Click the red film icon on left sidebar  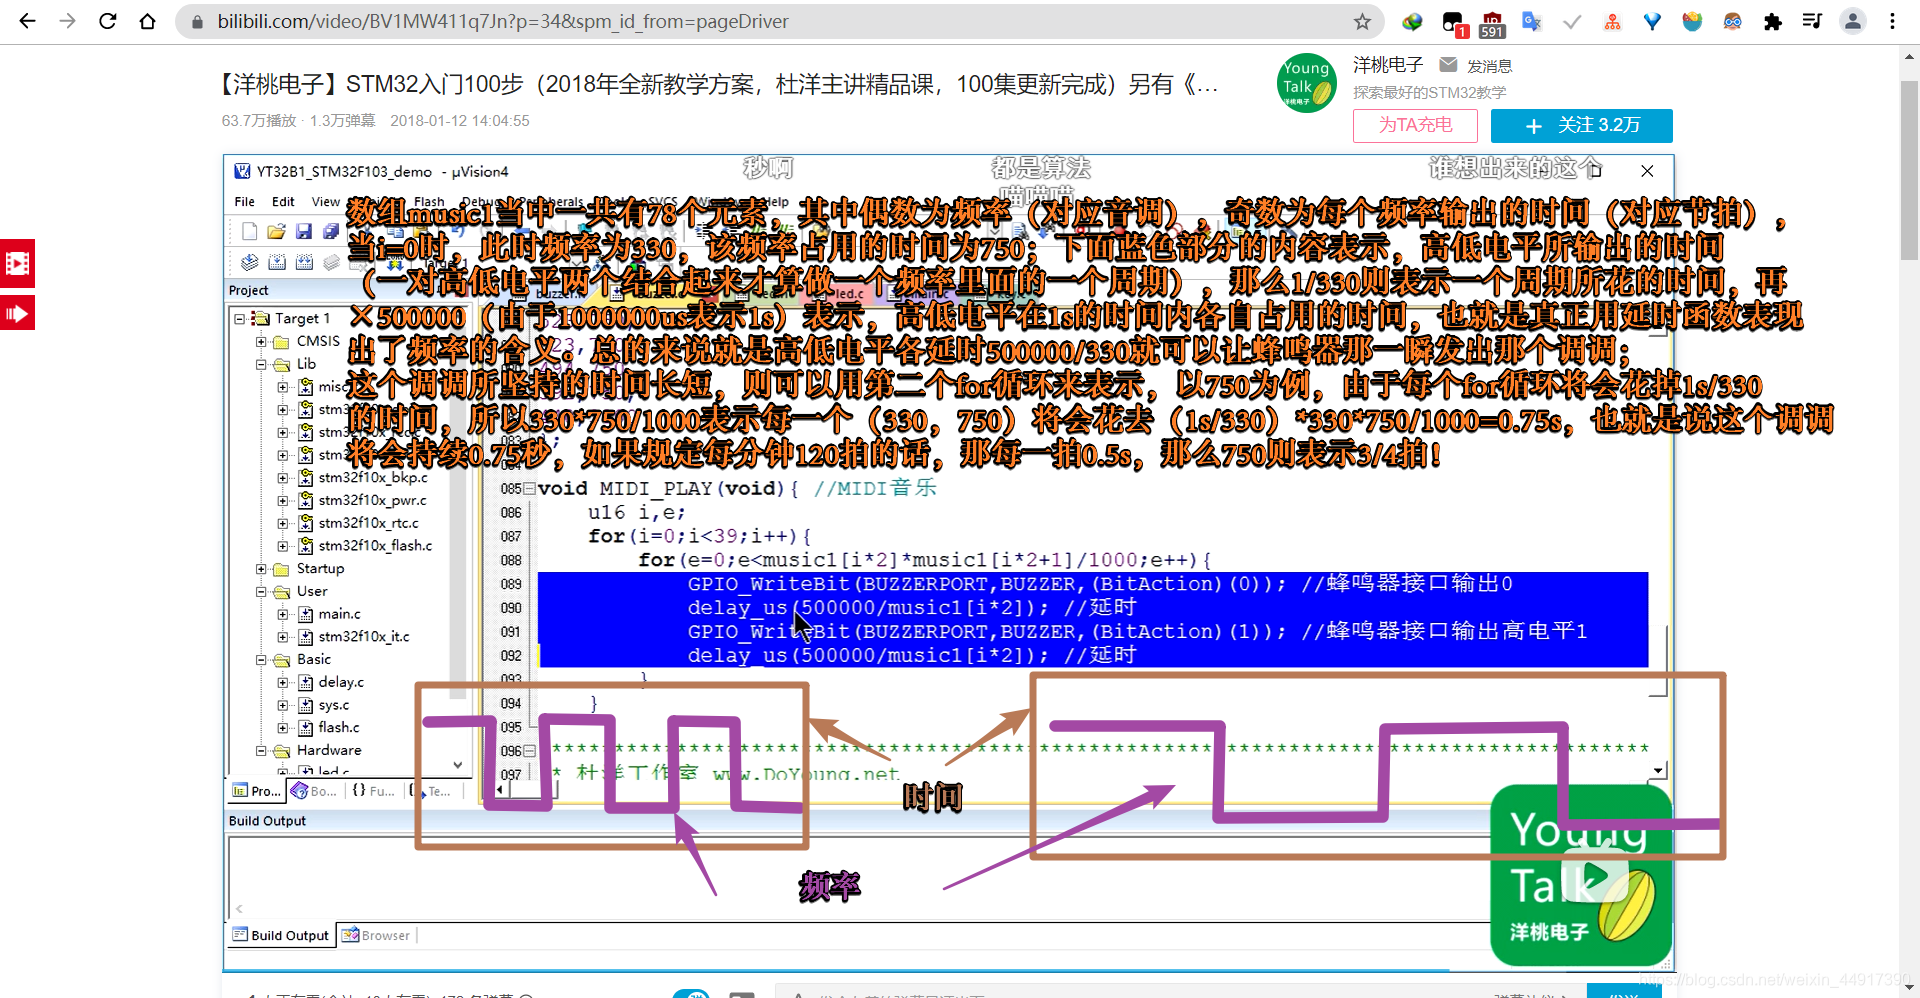pos(17,263)
